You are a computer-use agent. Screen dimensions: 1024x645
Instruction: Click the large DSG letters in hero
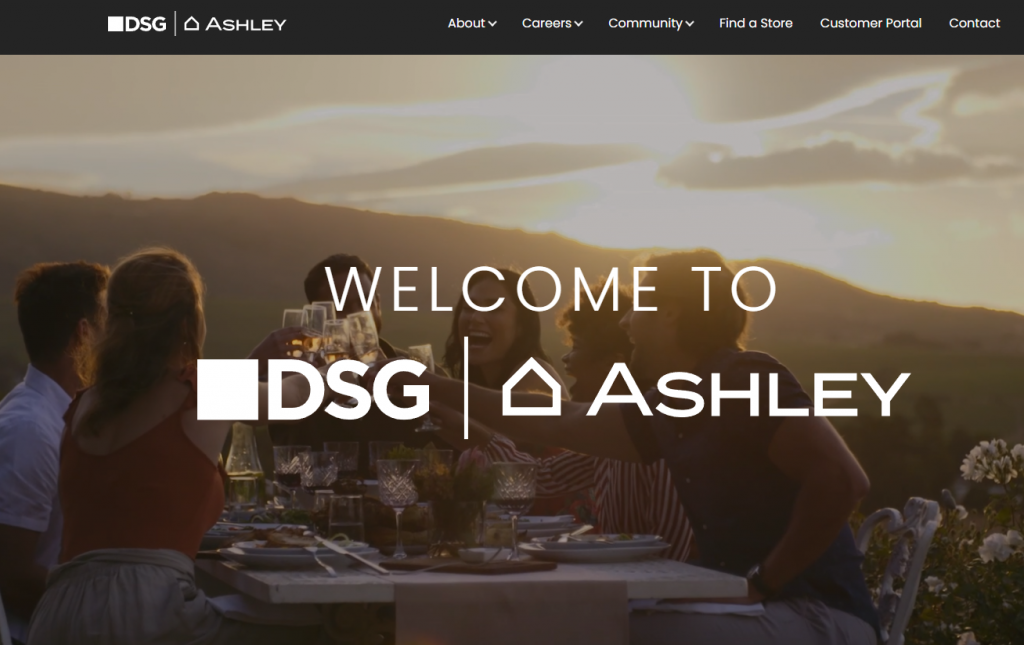[349, 390]
